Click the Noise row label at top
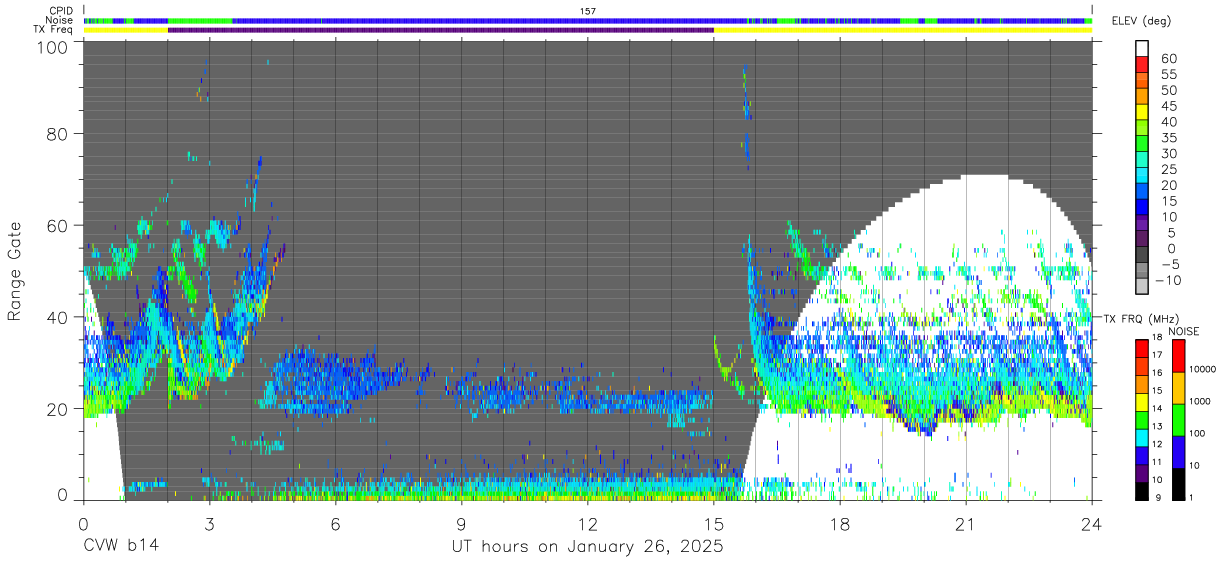 point(61,20)
